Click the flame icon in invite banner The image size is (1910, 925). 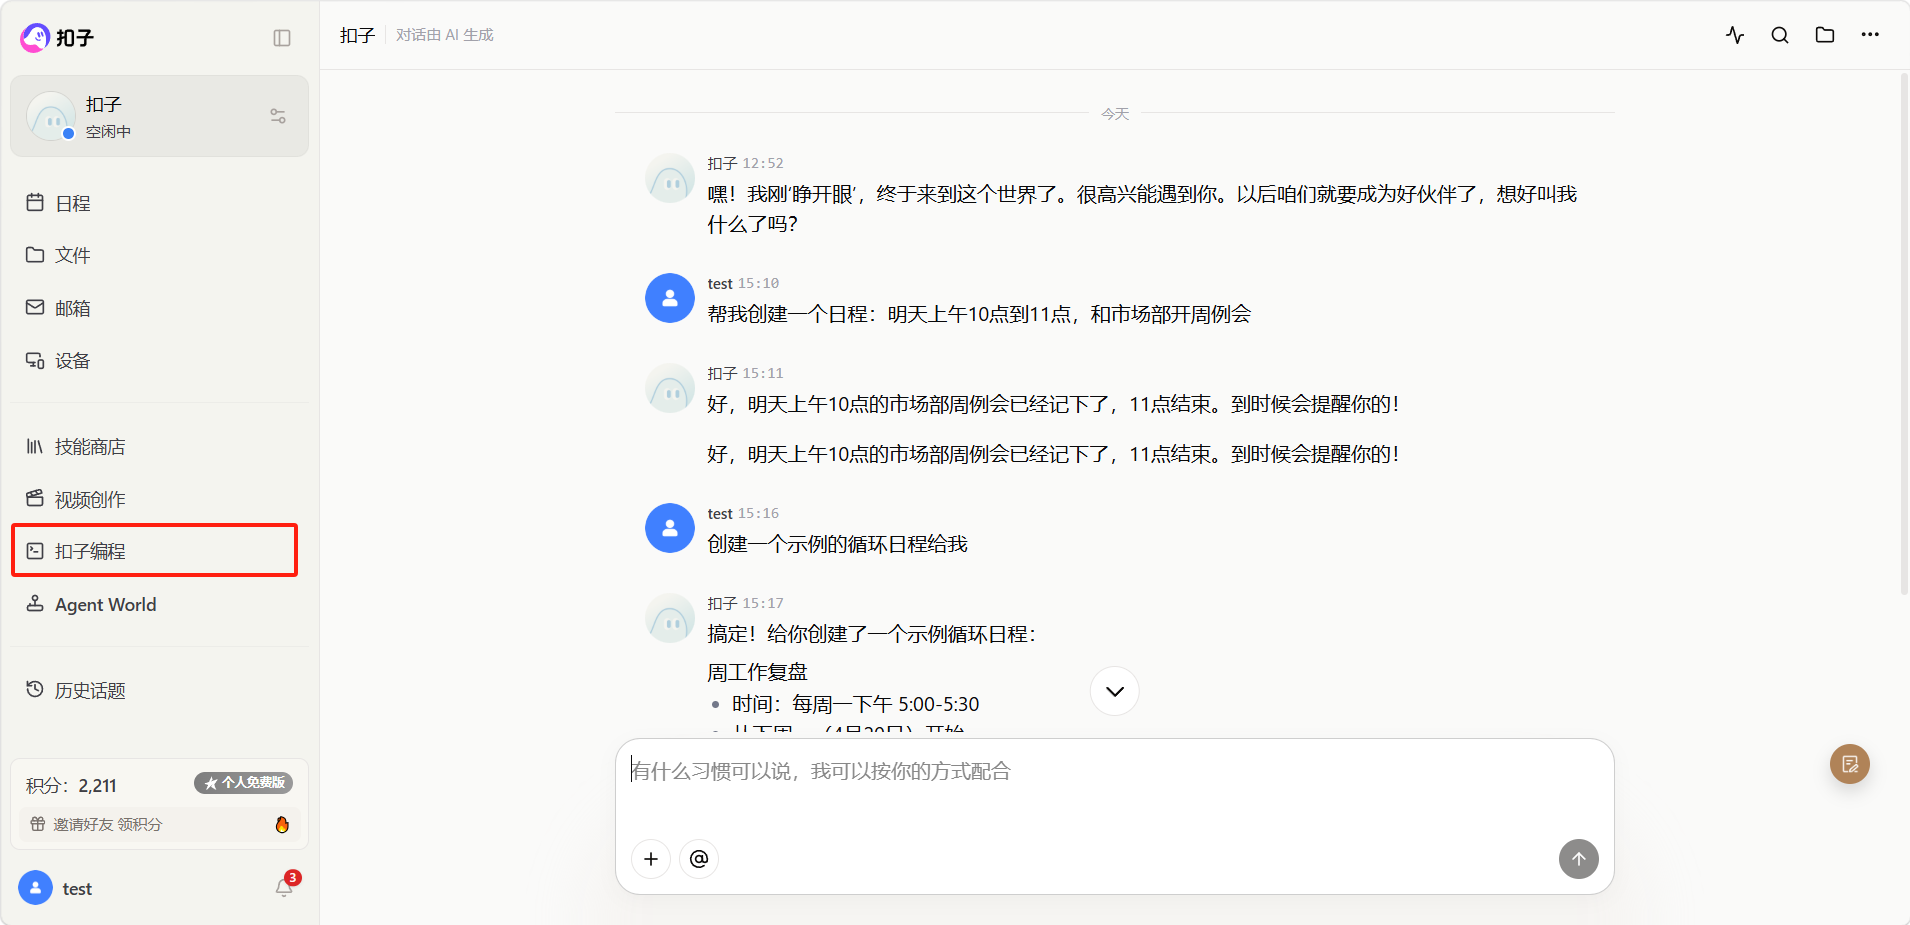(x=282, y=824)
